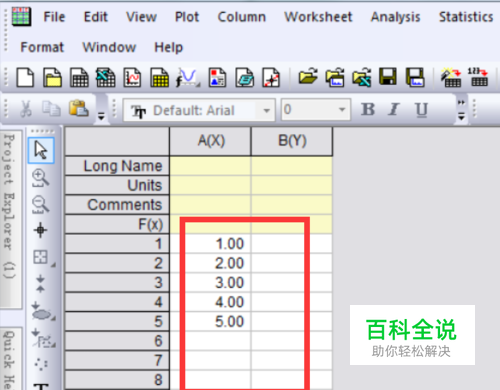Select the Zoom In magnifier tool
The height and width of the screenshot is (390, 500).
40,177
